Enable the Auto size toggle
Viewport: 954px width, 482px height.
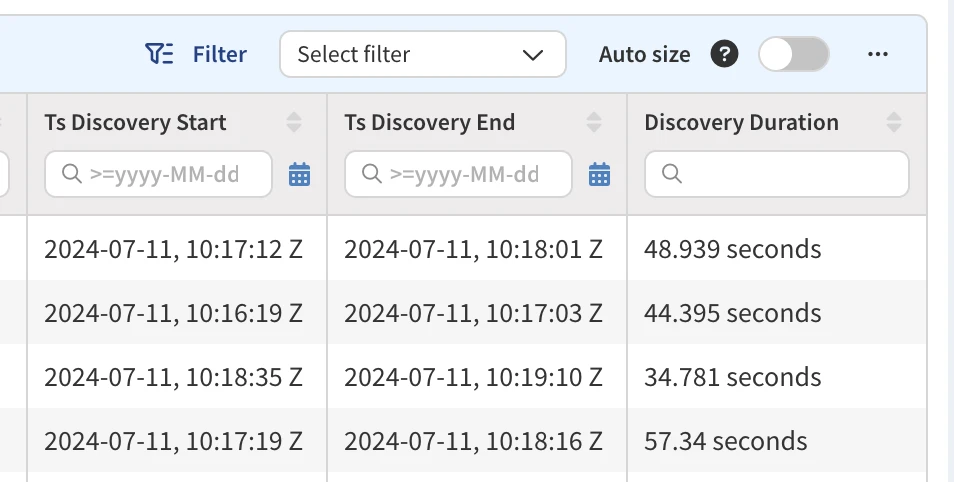point(793,54)
